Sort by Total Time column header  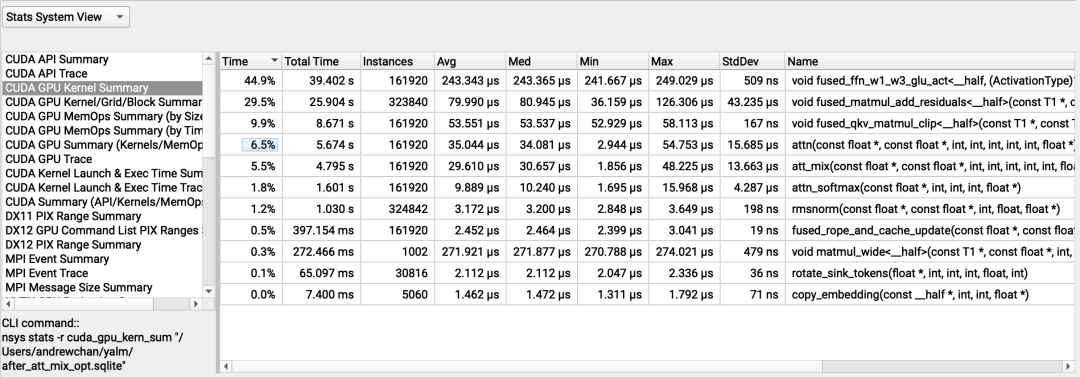pyautogui.click(x=320, y=61)
